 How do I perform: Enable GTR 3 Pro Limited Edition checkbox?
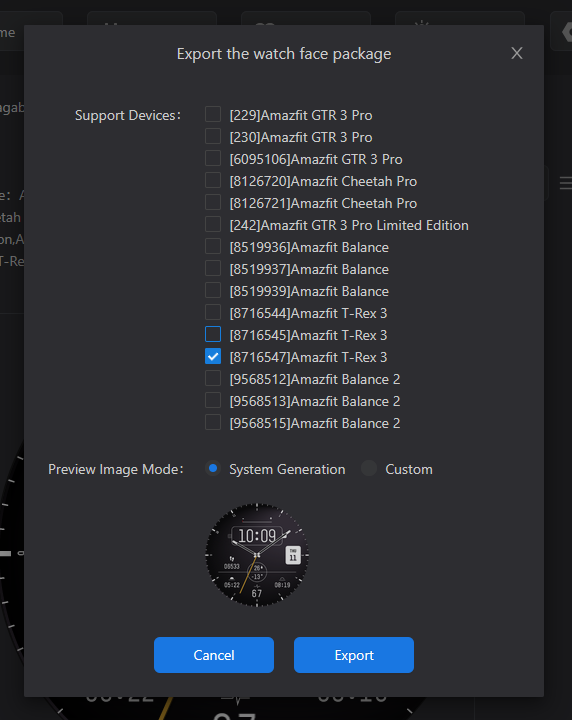coord(213,224)
